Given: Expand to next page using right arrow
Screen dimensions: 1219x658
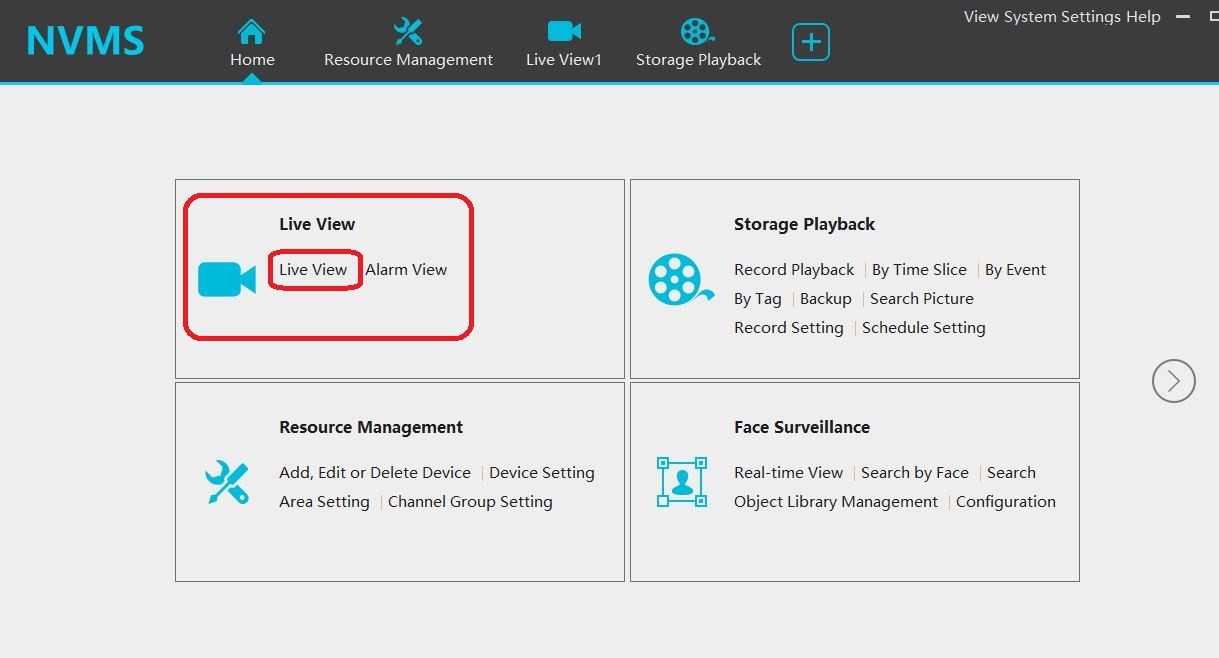Looking at the screenshot, I should pos(1173,381).
